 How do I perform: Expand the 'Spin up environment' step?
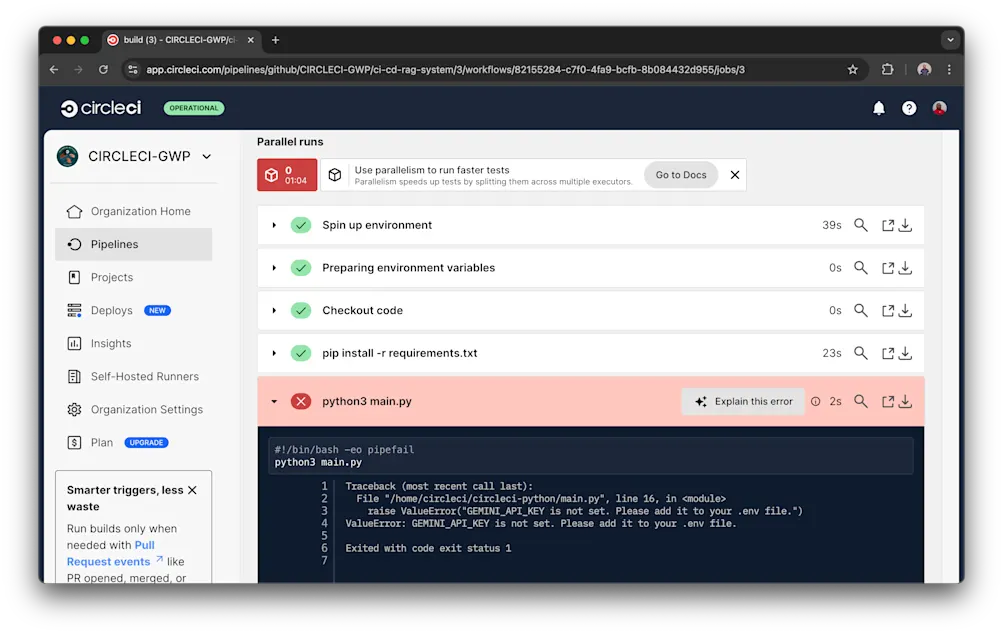(274, 225)
